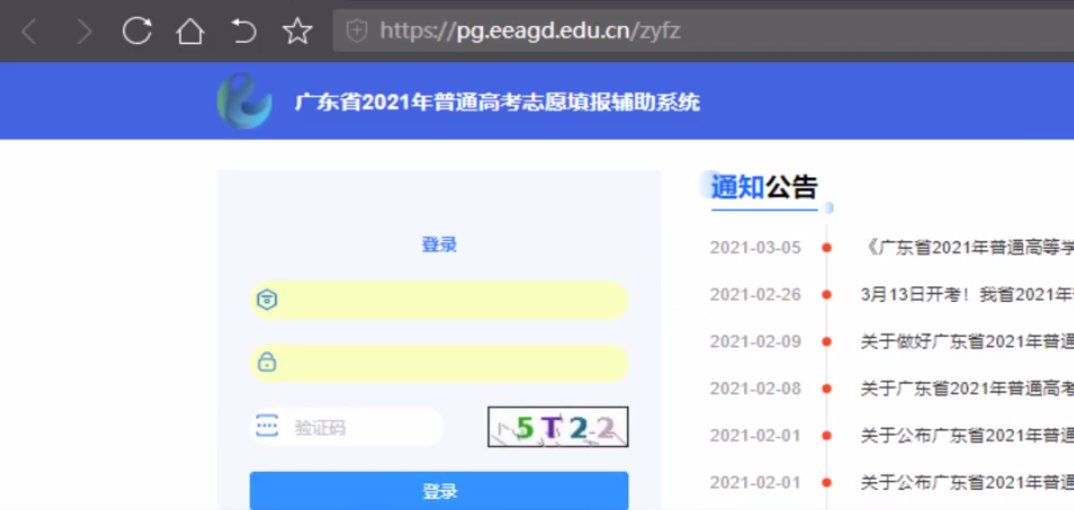Click the 通知公告 section heading

point(764,187)
